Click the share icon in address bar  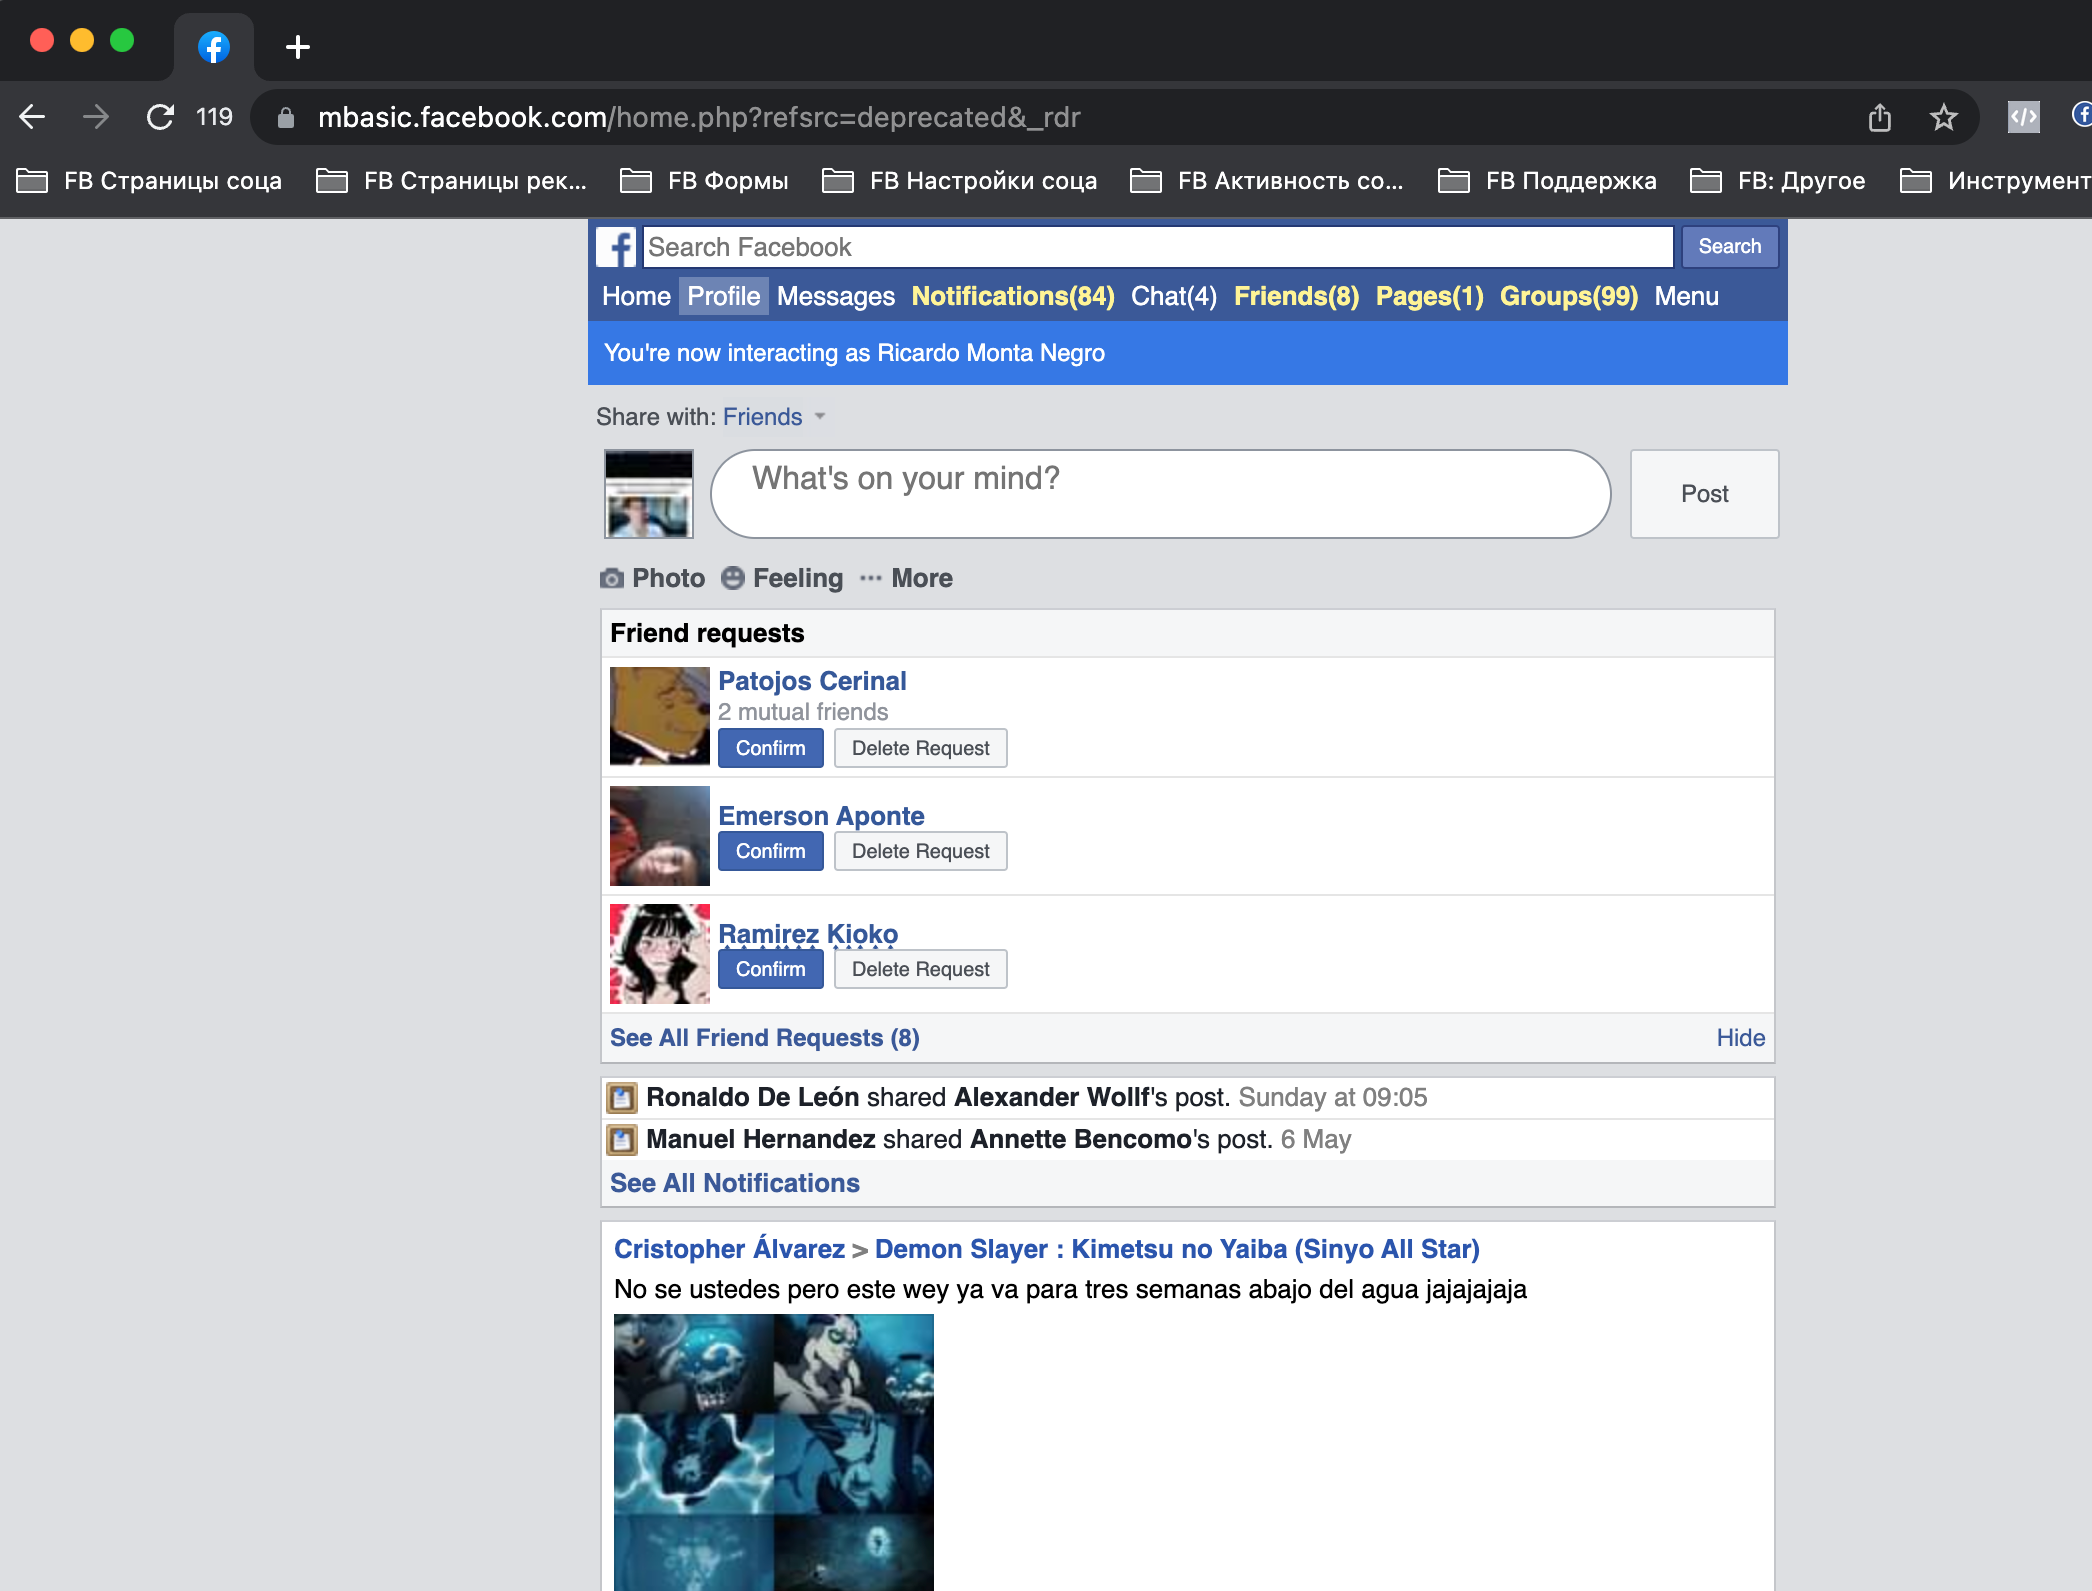click(x=1880, y=117)
